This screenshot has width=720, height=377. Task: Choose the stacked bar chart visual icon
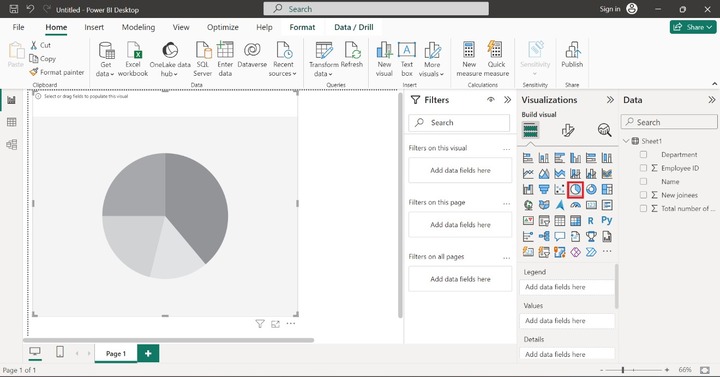[528, 158]
